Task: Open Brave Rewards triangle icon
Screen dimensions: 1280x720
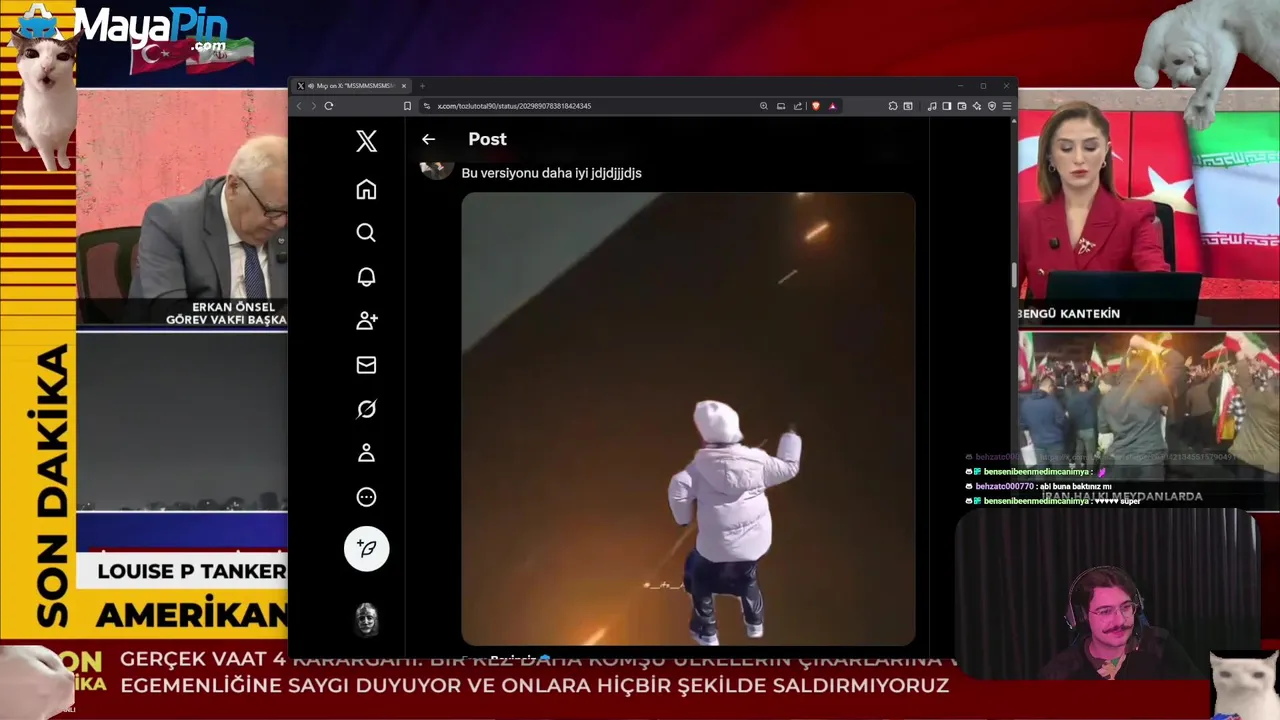Action: click(x=833, y=106)
